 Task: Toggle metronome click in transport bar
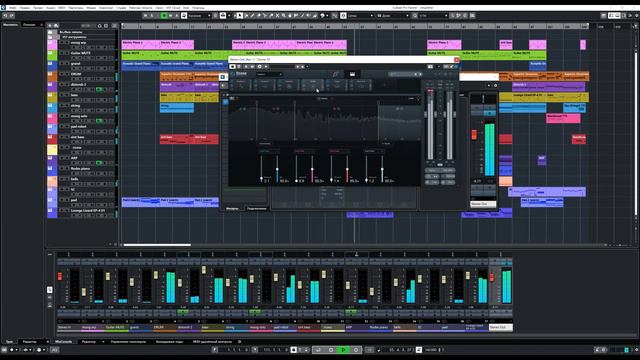pyautogui.click(x=419, y=350)
